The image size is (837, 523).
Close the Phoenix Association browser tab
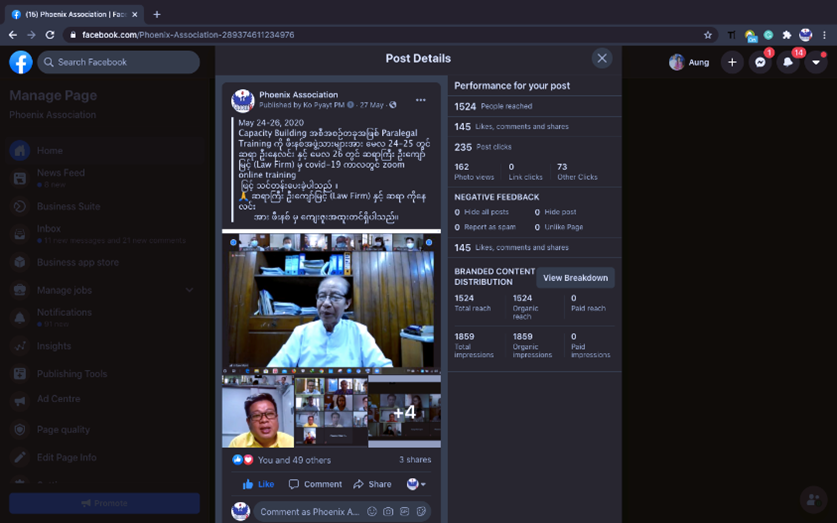[x=135, y=14]
